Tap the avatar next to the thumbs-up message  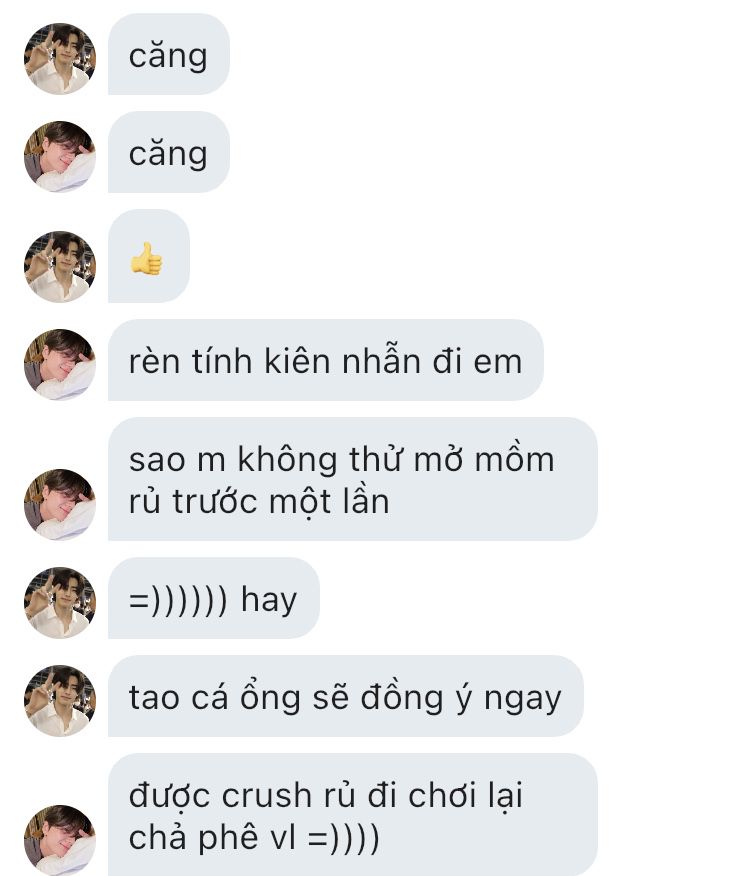click(60, 266)
